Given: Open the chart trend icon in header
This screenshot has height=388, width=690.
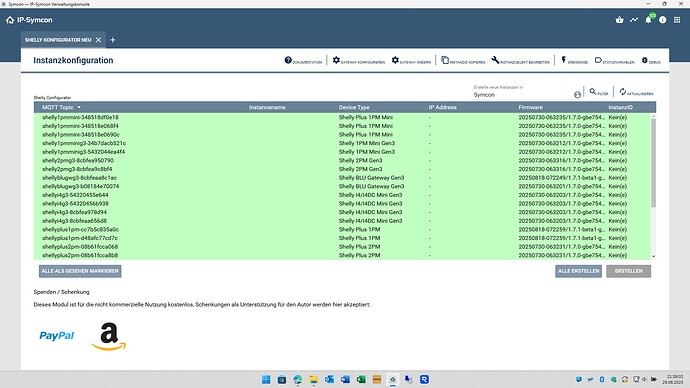Looking at the screenshot, I should 634,20.
